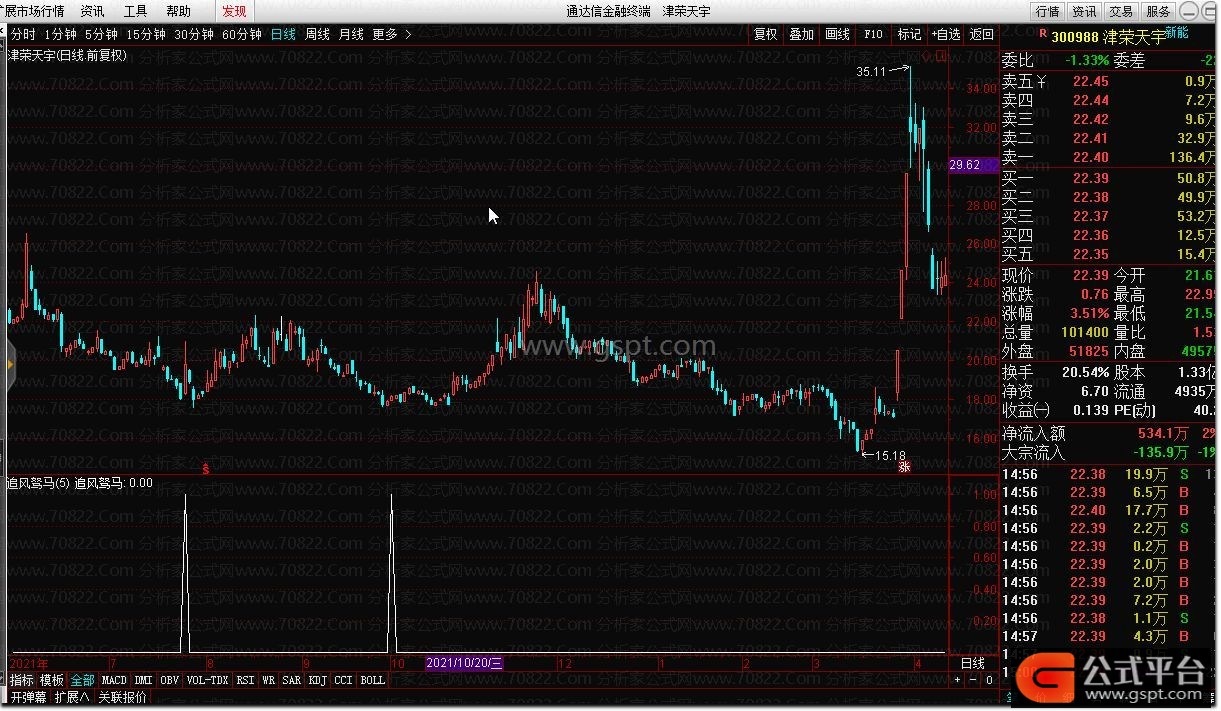This screenshot has width=1221, height=711.
Task: Click the 卖一 price 22.40
Action: [1090, 157]
